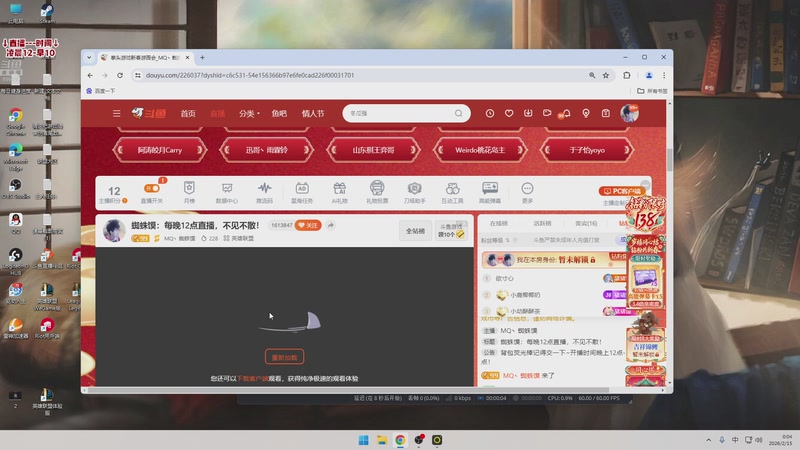Open 礼物投票 gift voting tool
800x450 pixels.
point(377,192)
